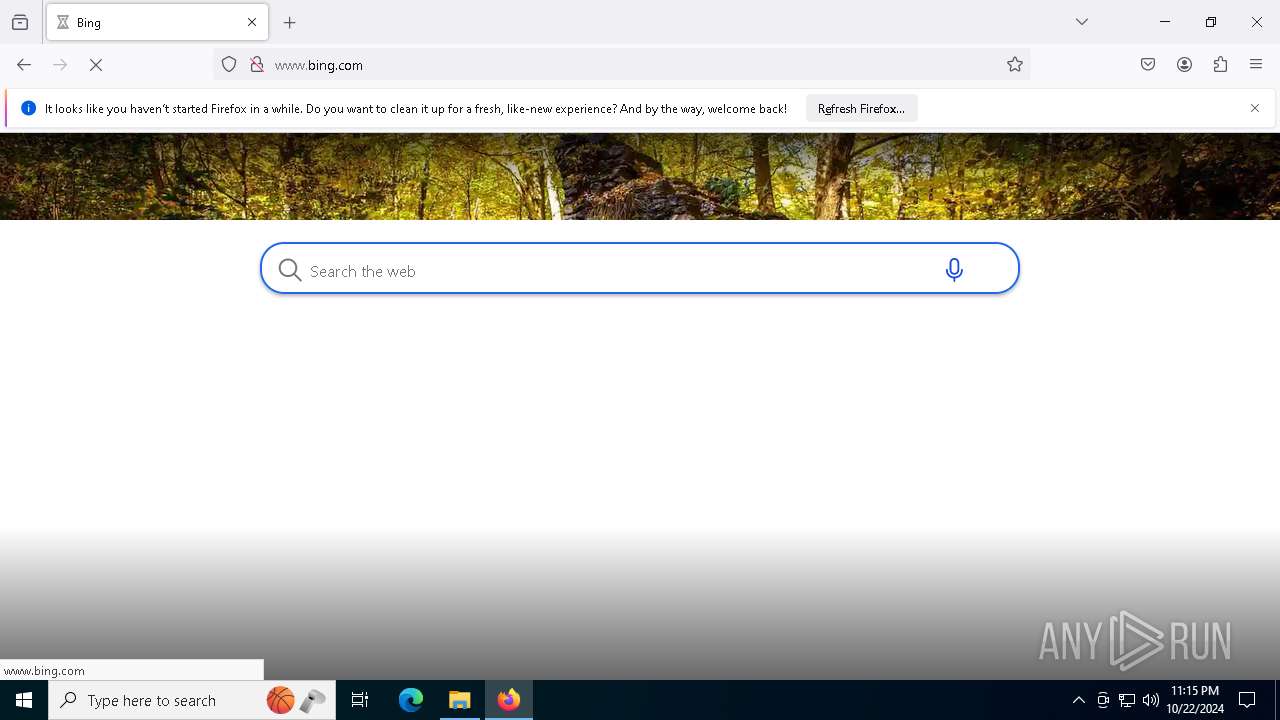Open the Windows Start menu
This screenshot has height=720, width=1280.
point(24,700)
